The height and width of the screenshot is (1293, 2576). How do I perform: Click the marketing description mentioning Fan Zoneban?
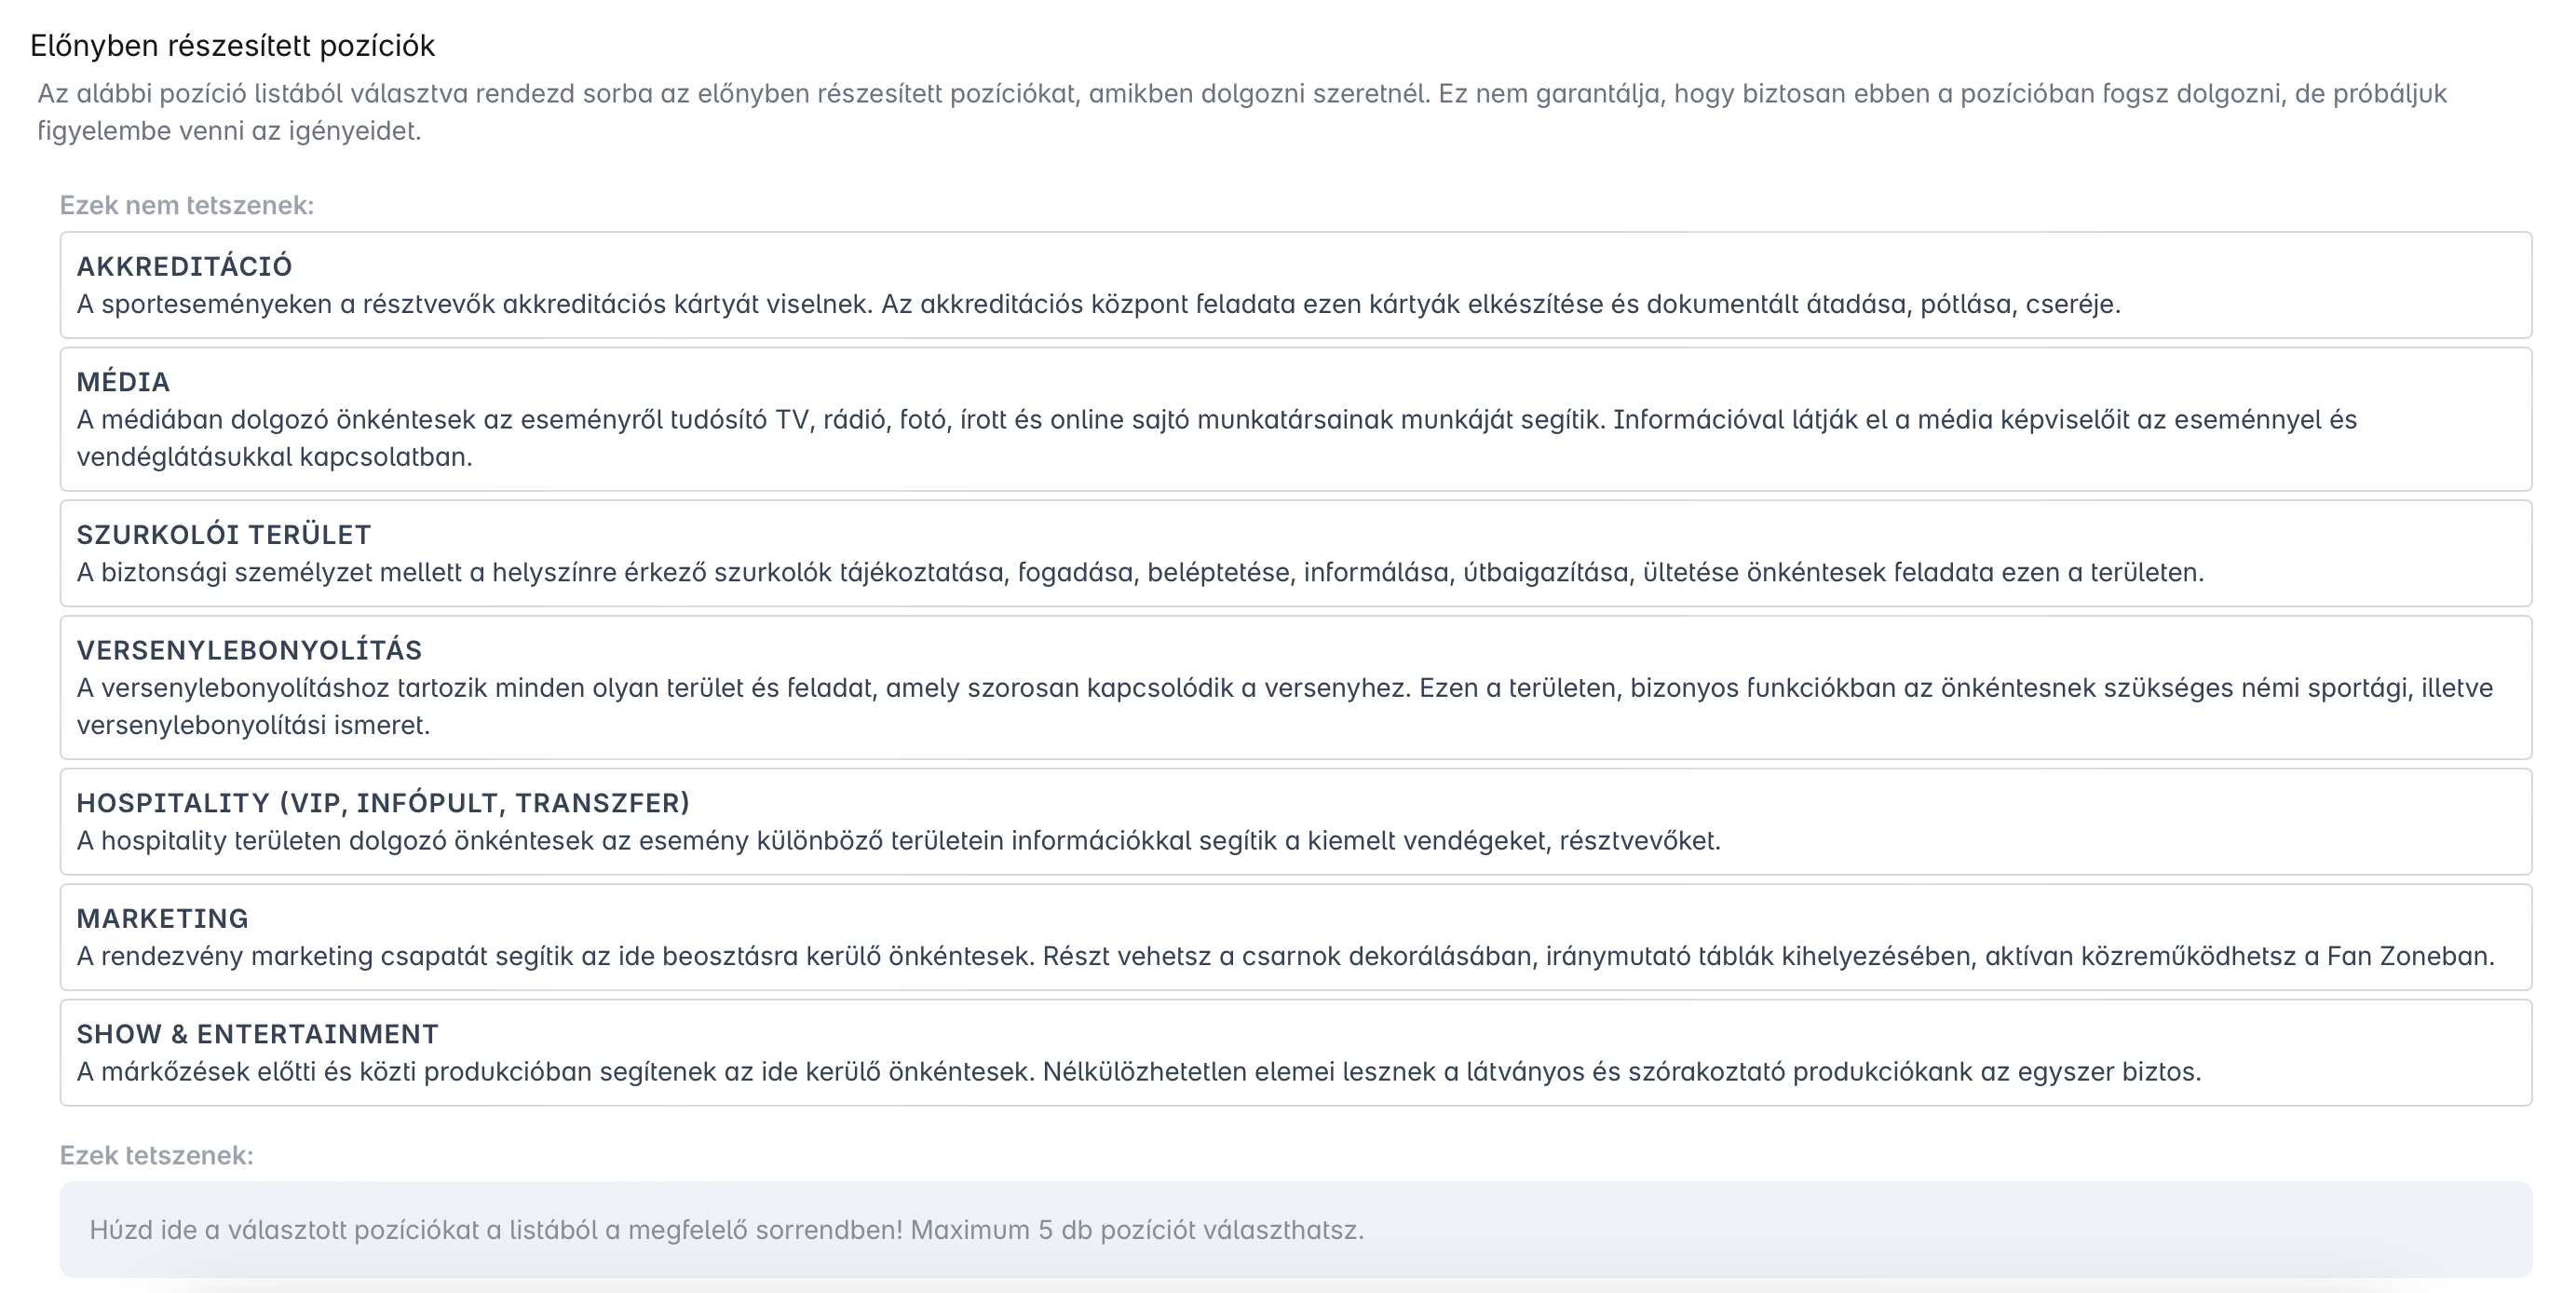pos(1284,957)
